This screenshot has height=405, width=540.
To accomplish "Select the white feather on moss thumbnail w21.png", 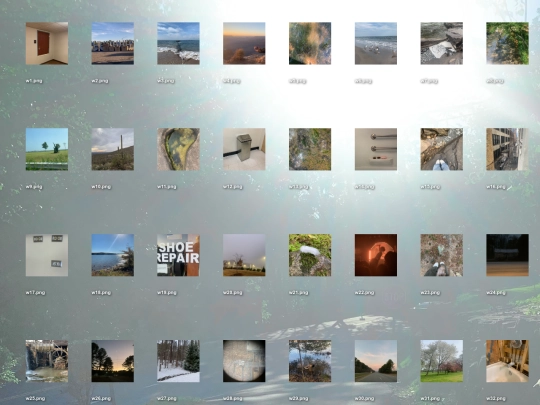I will 310,255.
